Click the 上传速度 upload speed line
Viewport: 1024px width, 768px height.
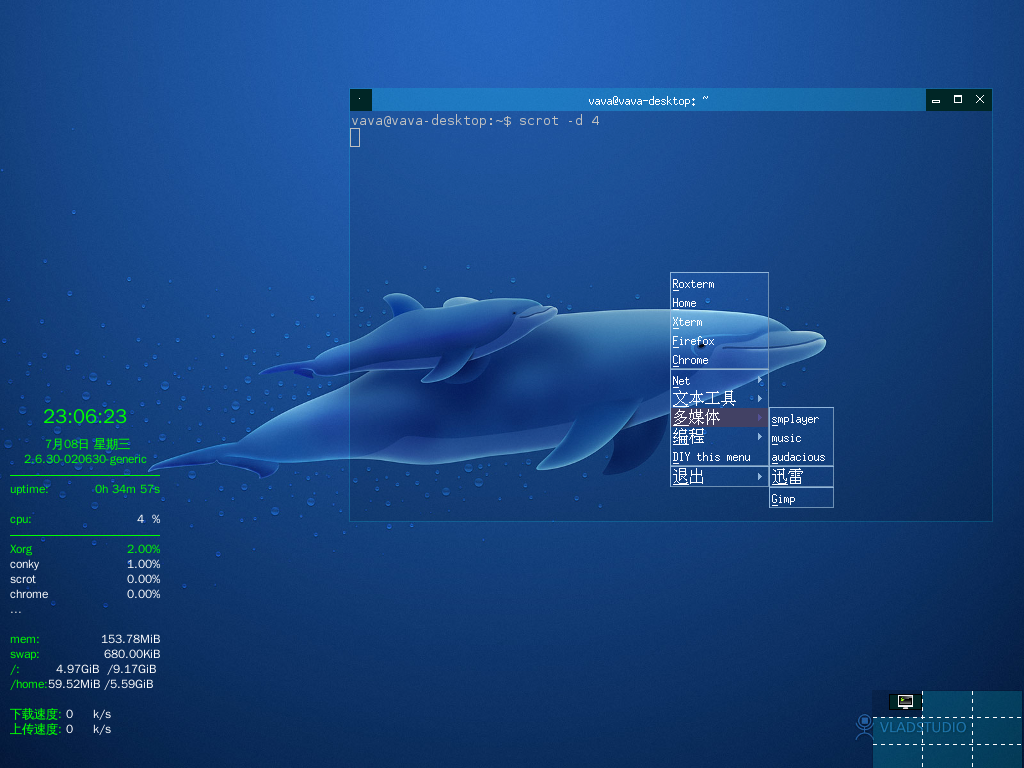coord(61,729)
